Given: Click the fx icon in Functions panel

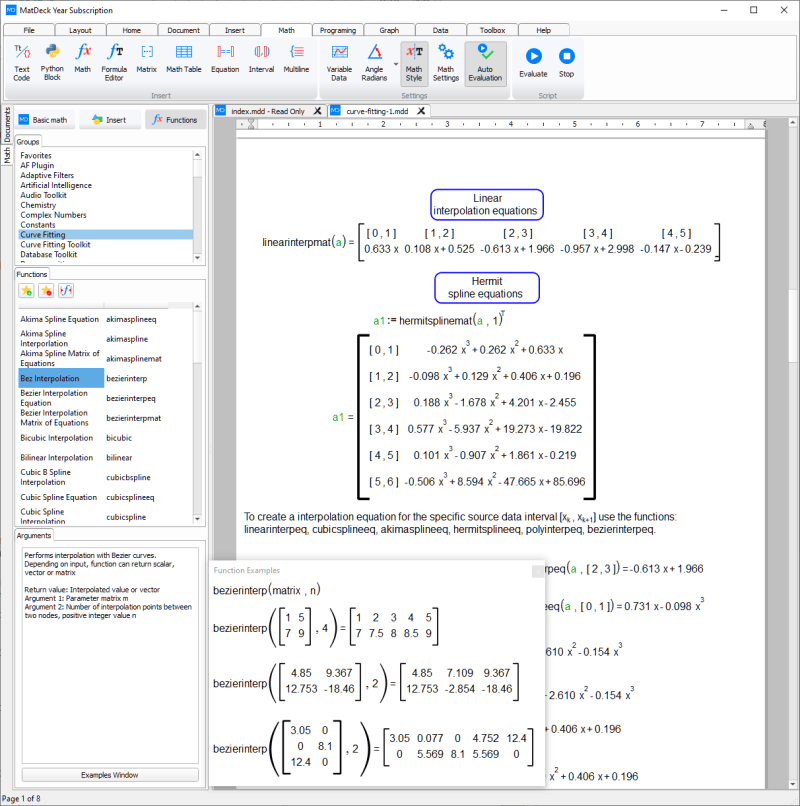Looking at the screenshot, I should [66, 291].
